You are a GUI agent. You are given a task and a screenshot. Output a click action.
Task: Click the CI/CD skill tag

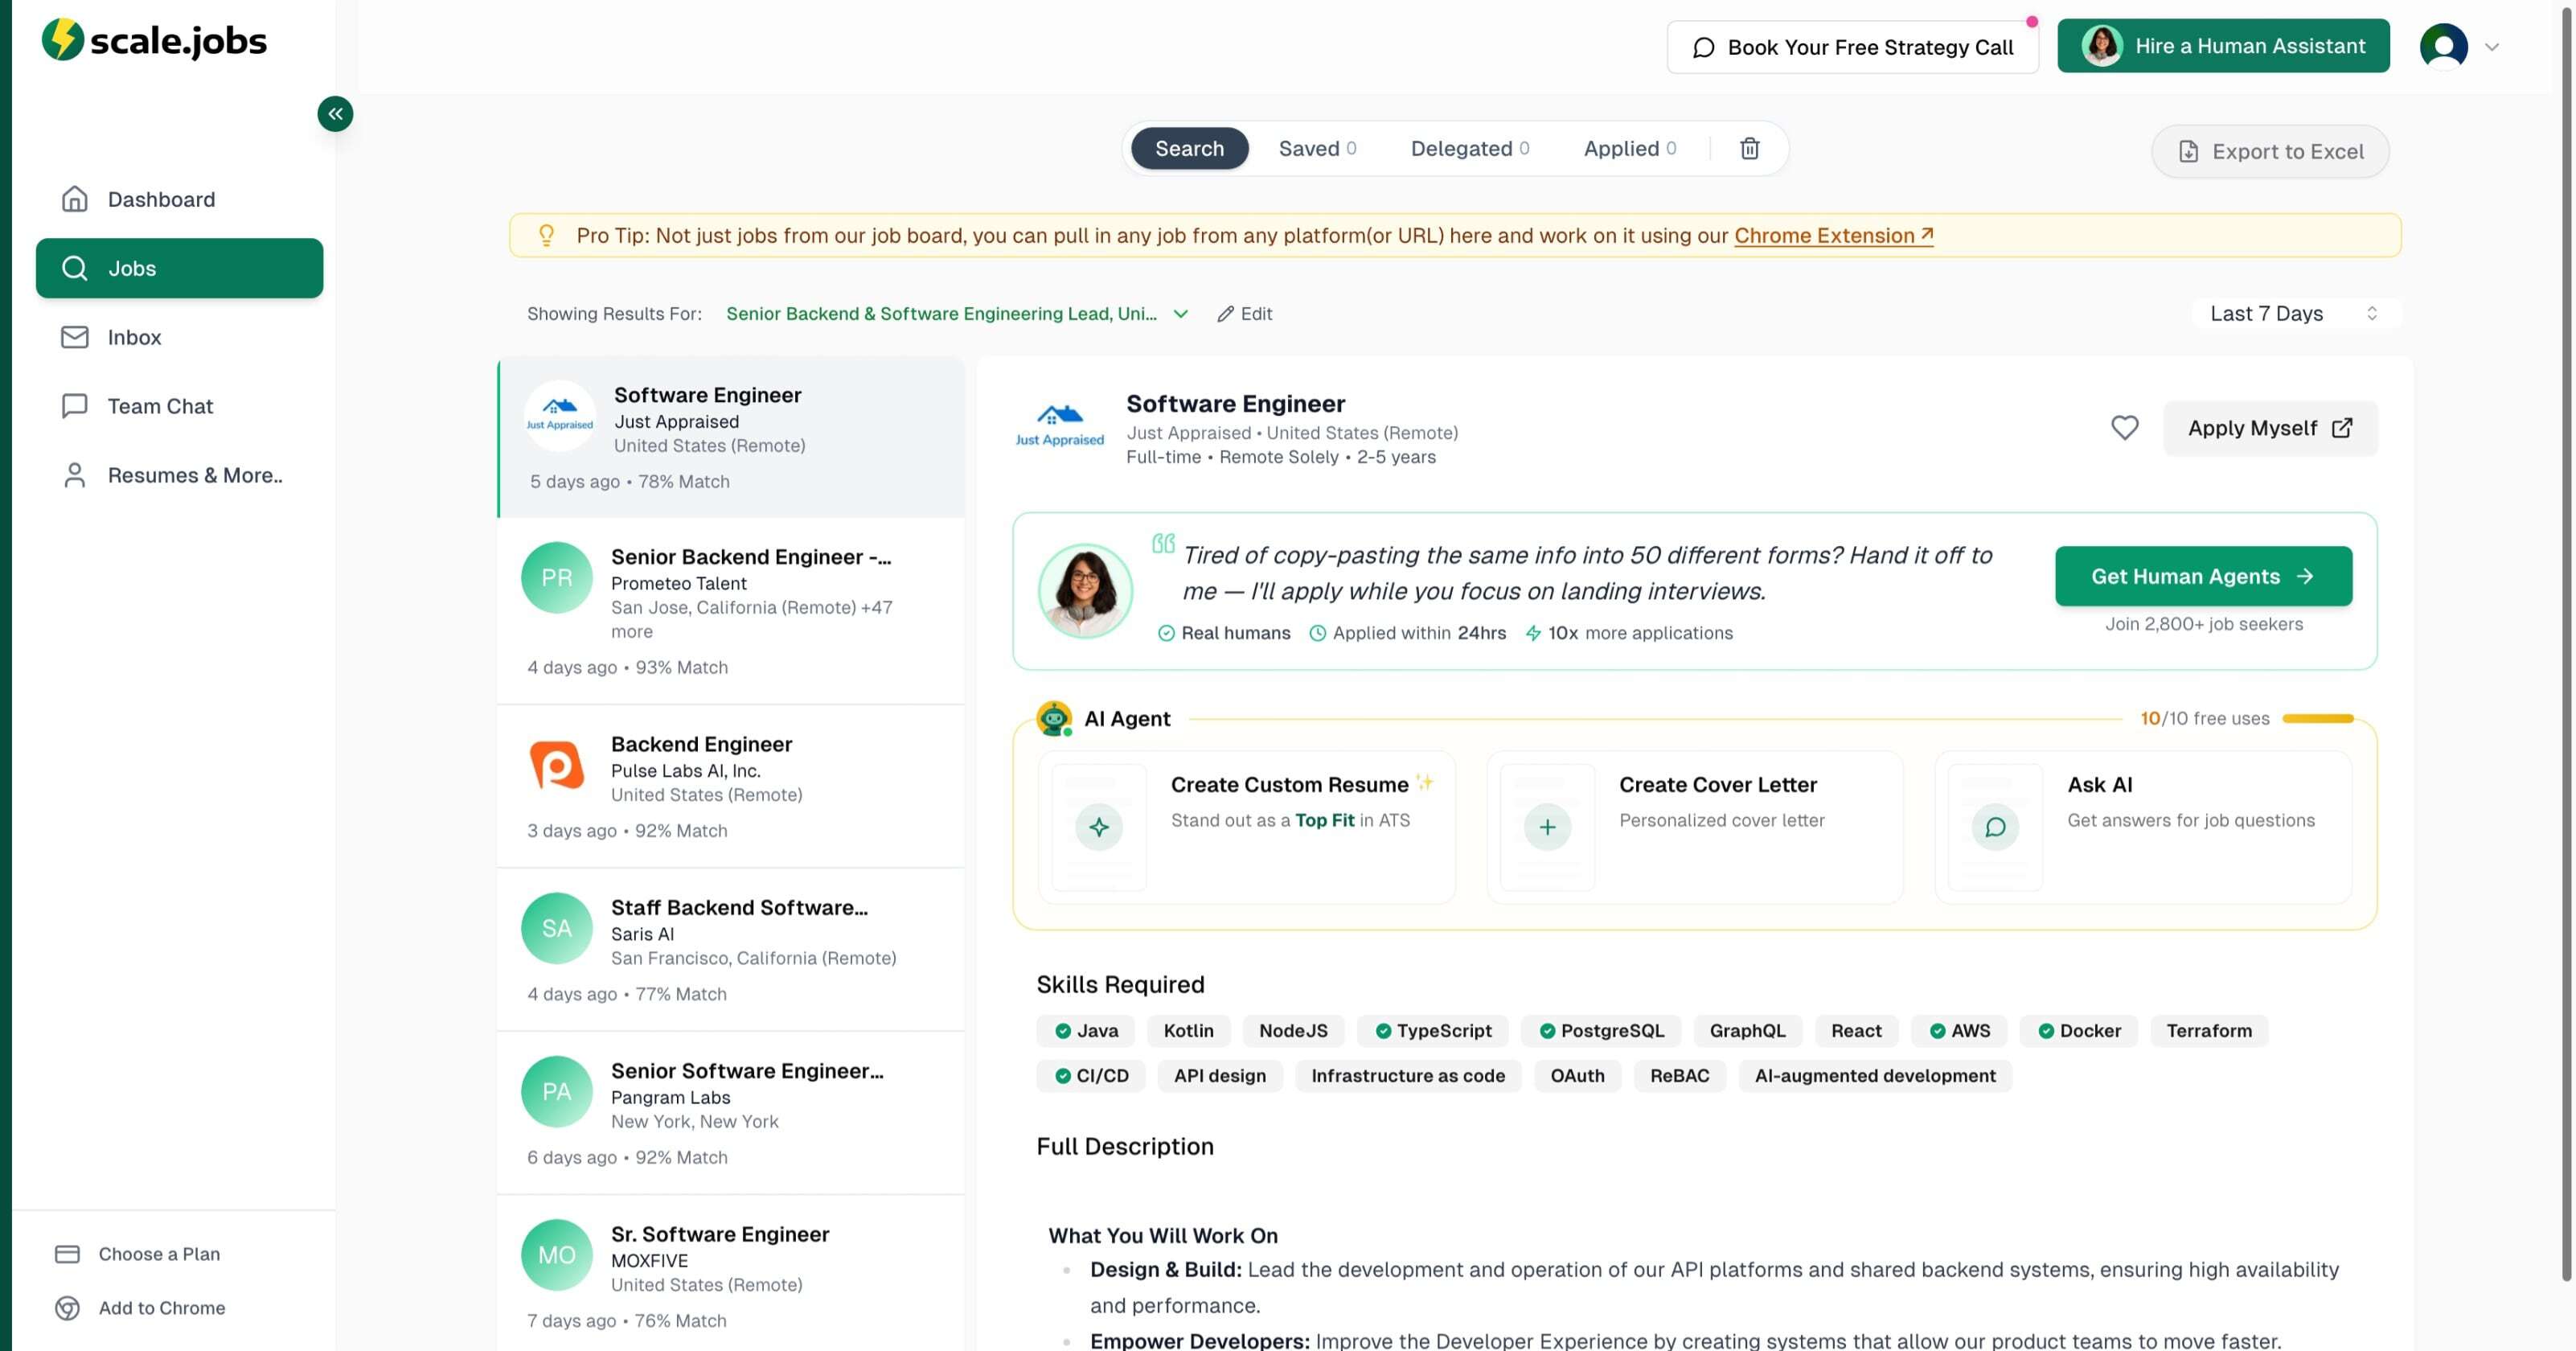tap(1091, 1076)
